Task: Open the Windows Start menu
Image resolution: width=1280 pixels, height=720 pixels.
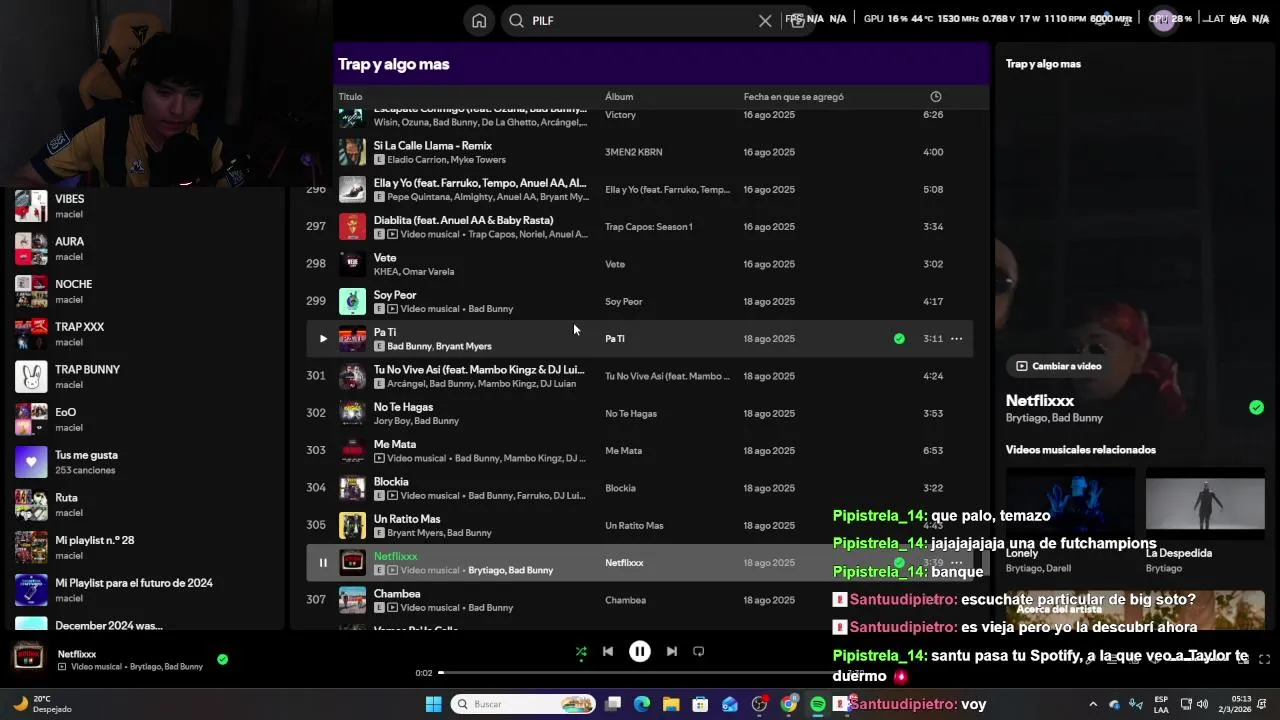Action: pyautogui.click(x=433, y=704)
